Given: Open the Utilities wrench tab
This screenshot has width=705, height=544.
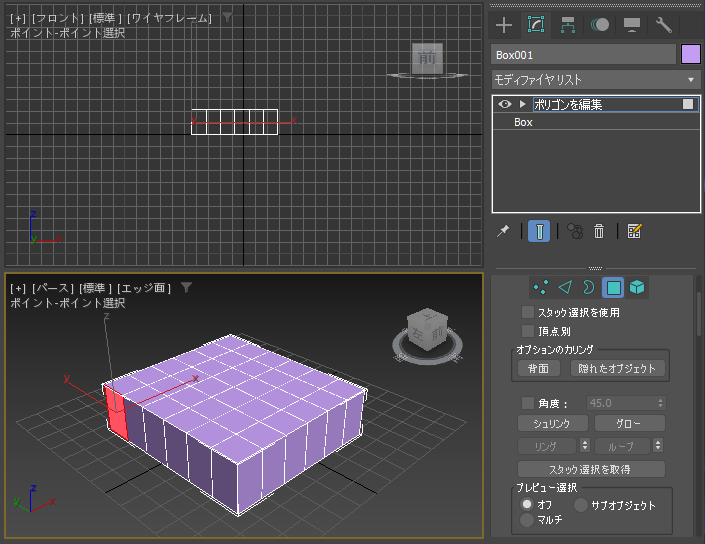Looking at the screenshot, I should (664, 25).
